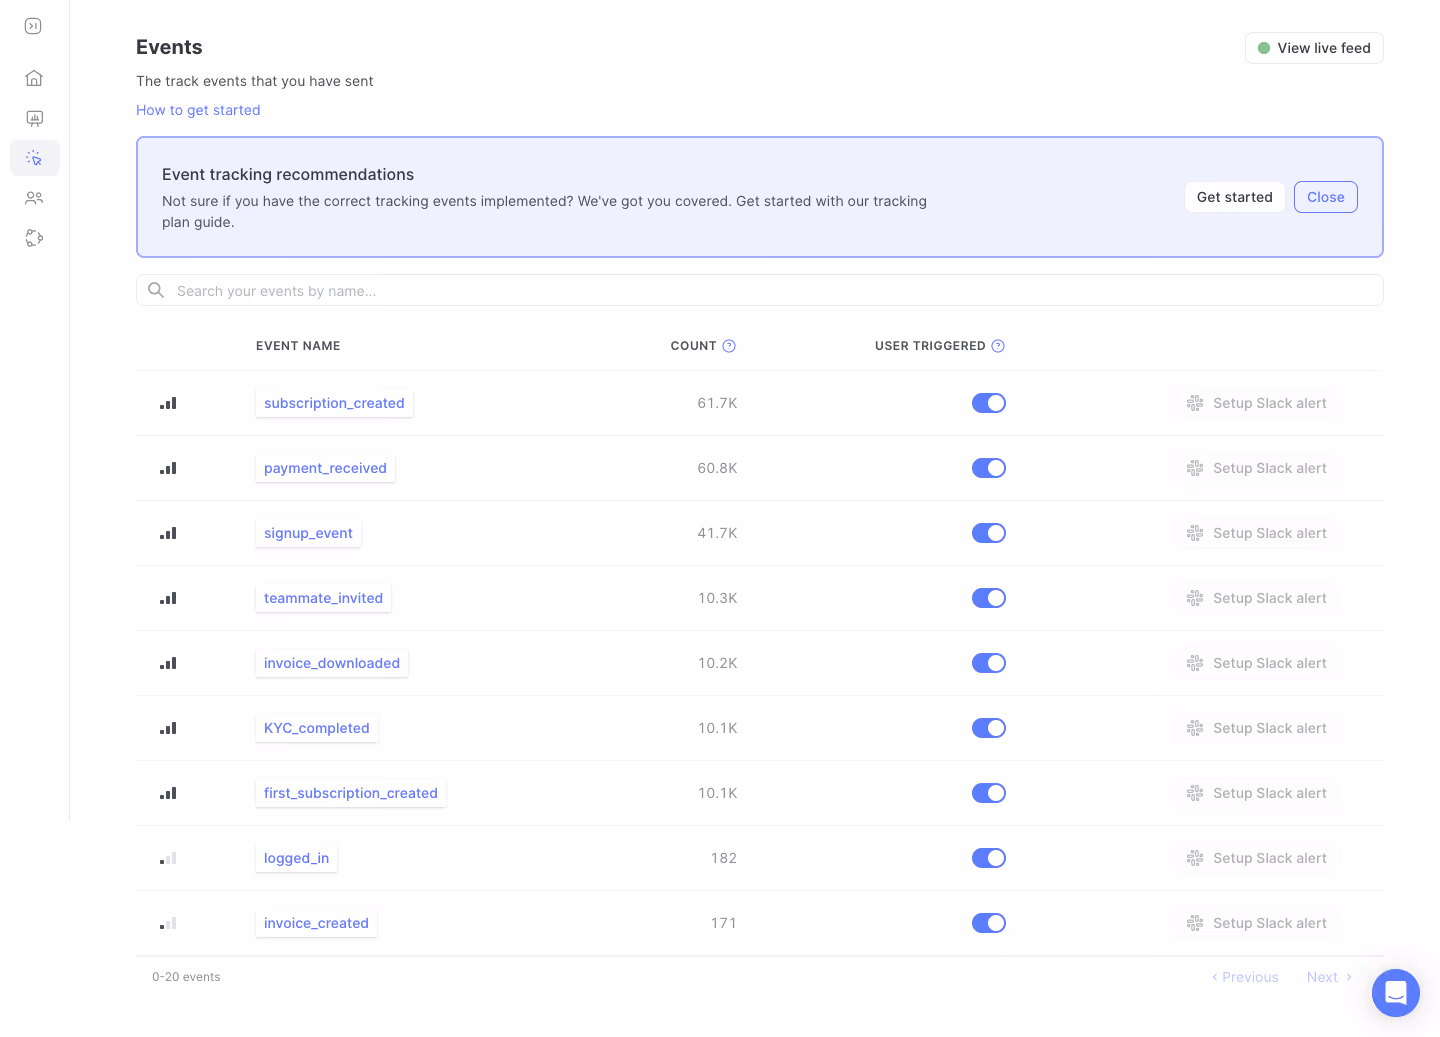Open the KYC_completed event link
The width and height of the screenshot is (1440, 1037).
point(317,728)
